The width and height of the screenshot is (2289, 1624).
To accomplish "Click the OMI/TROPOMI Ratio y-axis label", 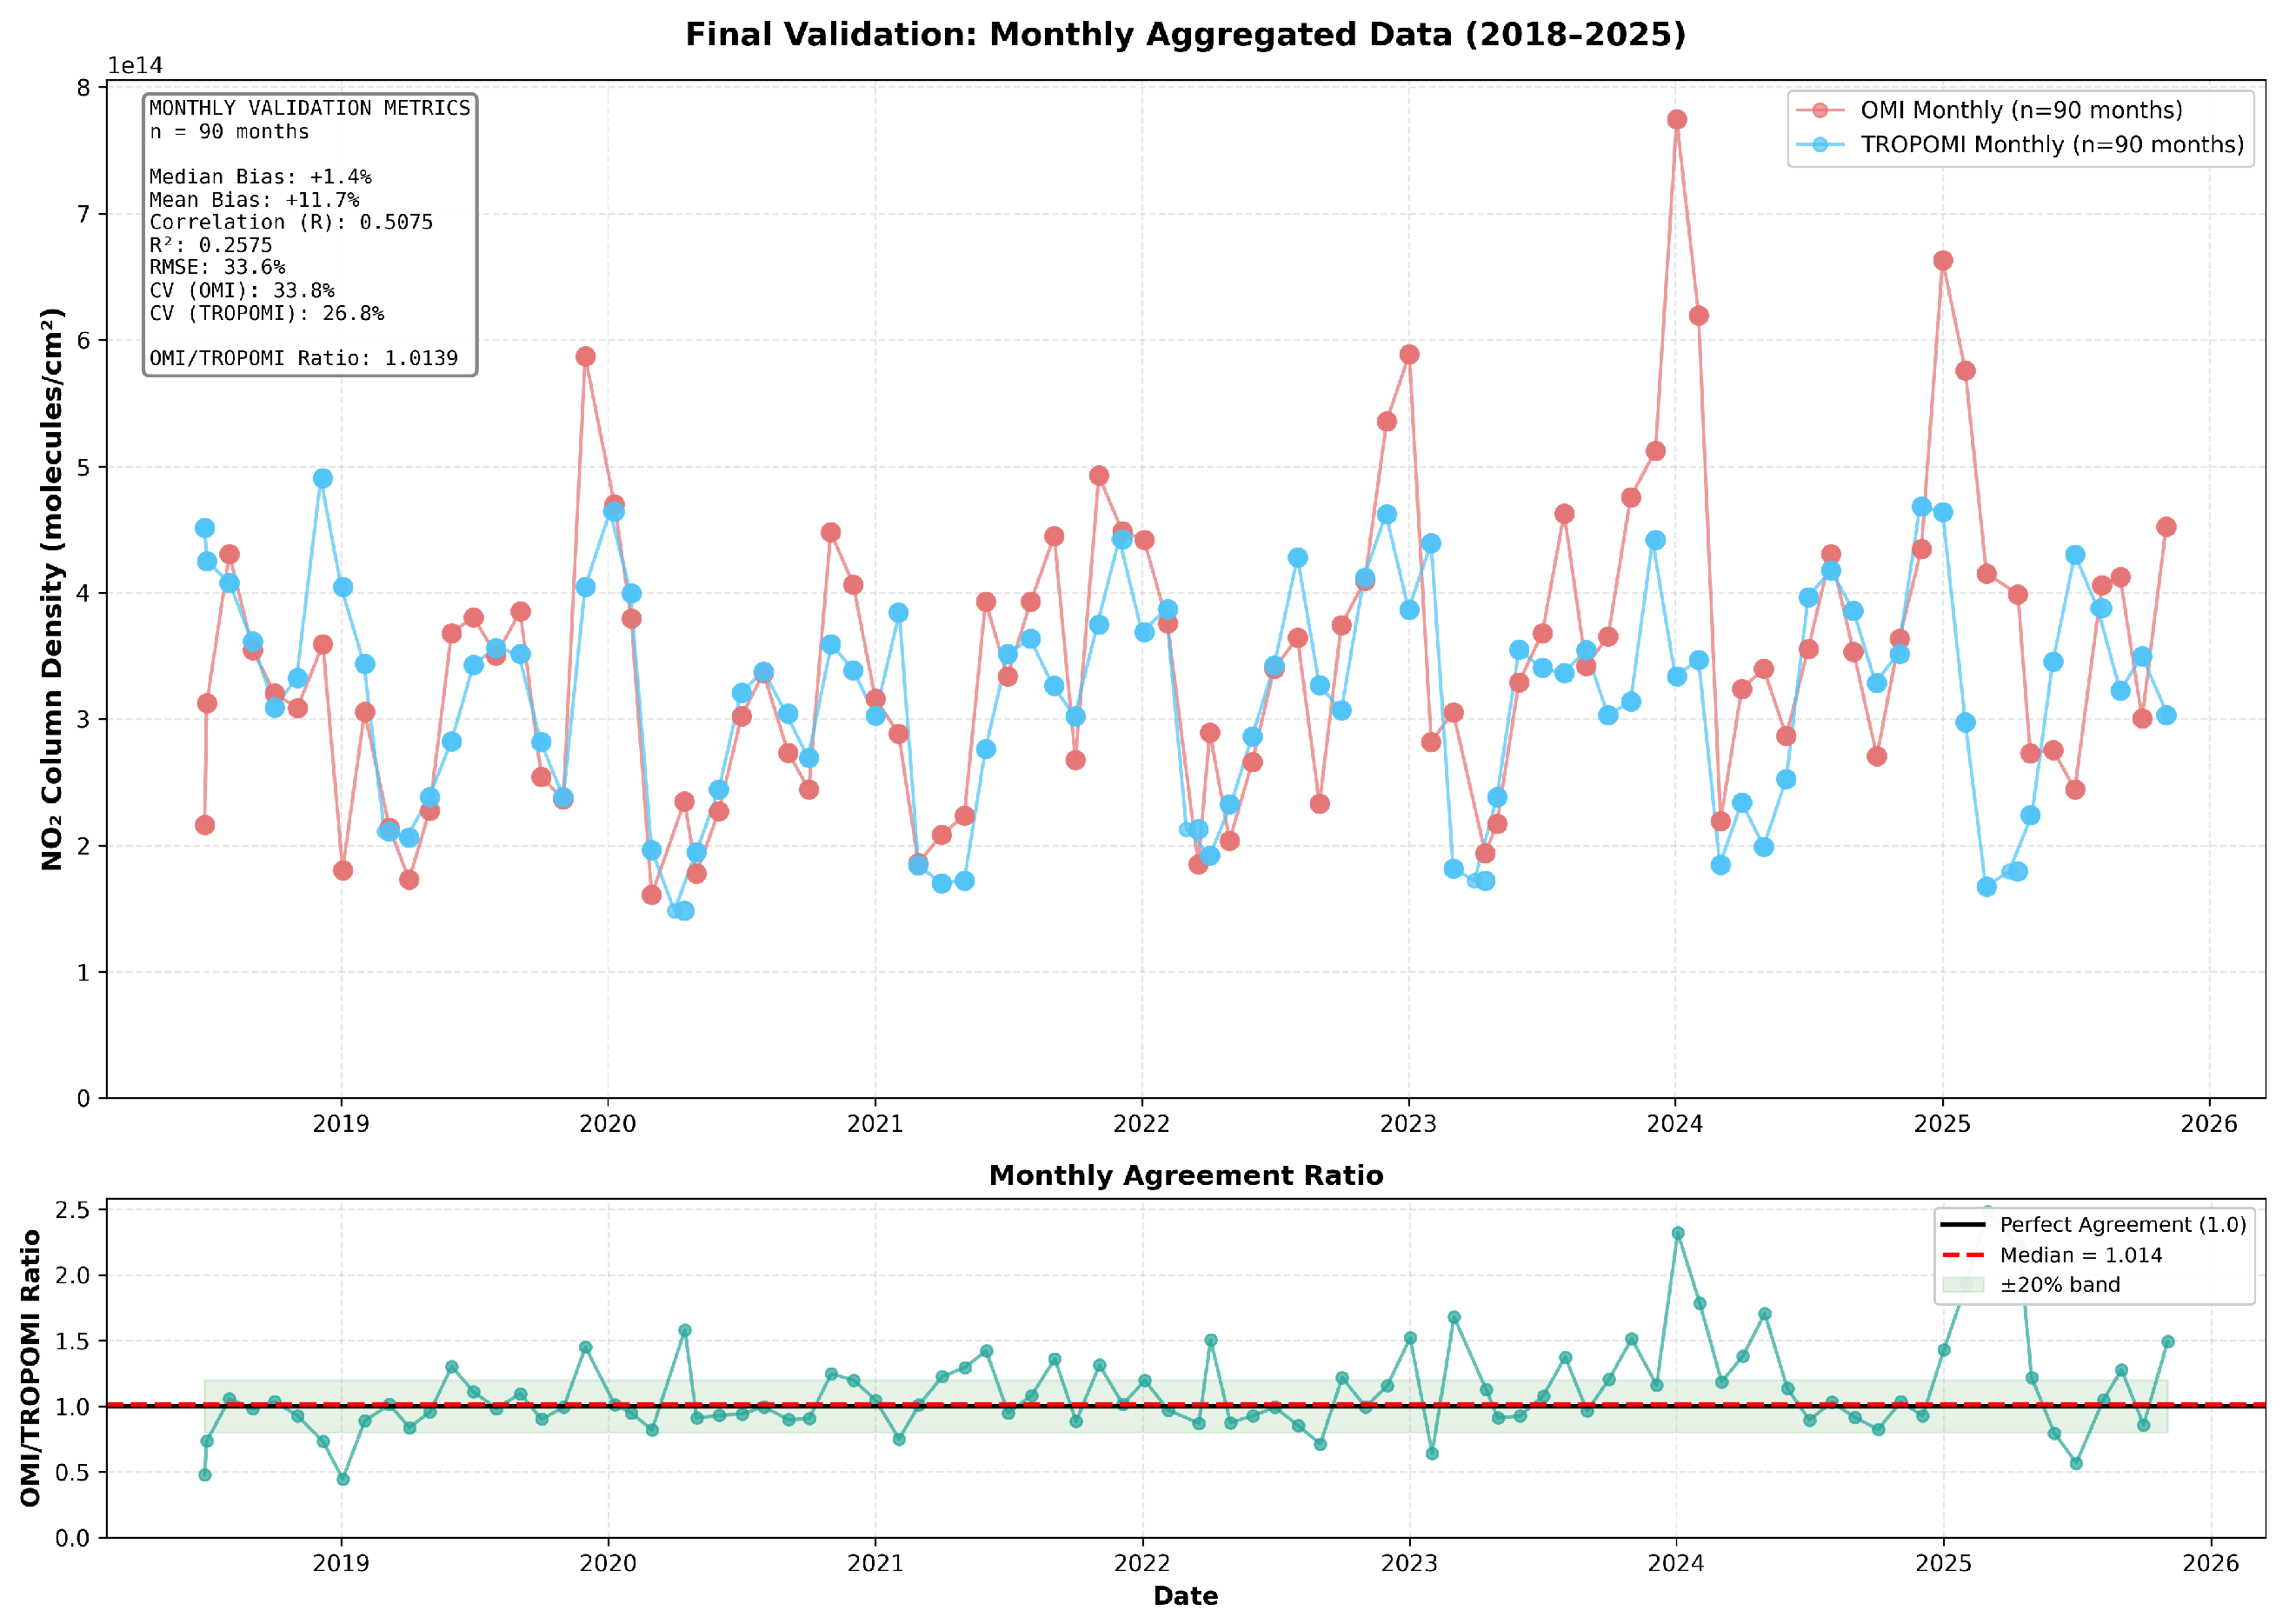I will (x=30, y=1368).
